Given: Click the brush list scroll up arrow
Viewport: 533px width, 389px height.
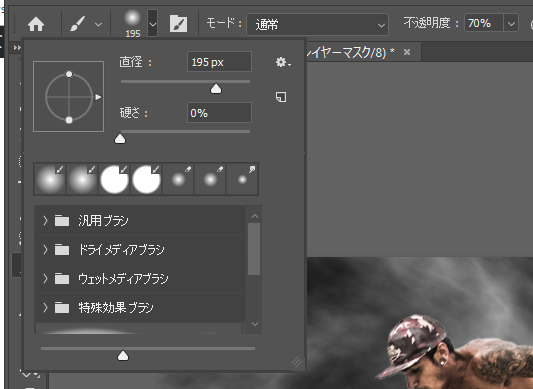Looking at the screenshot, I should (254, 216).
